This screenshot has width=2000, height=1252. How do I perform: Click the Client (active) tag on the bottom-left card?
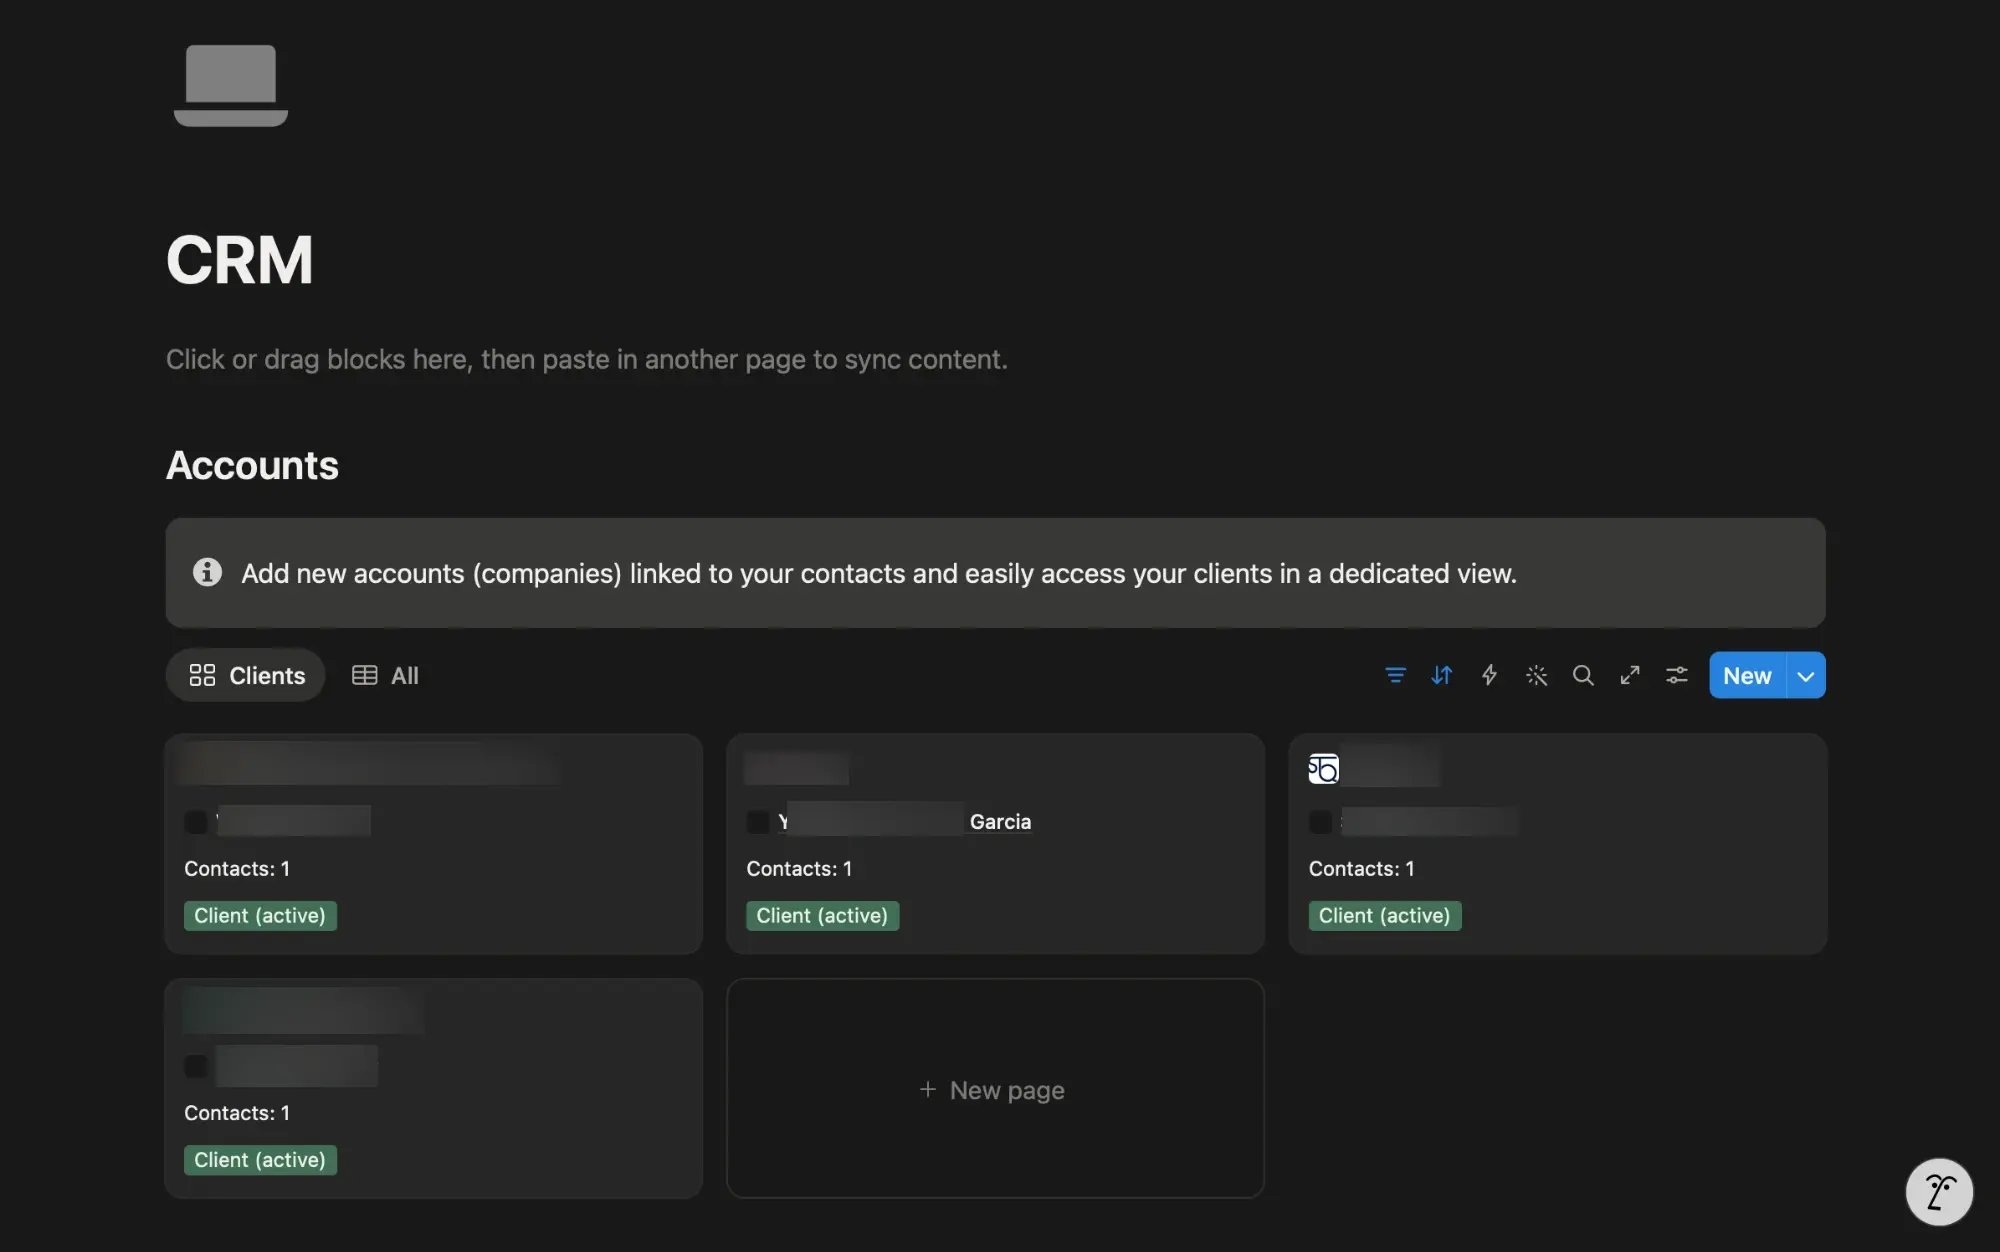click(260, 1160)
